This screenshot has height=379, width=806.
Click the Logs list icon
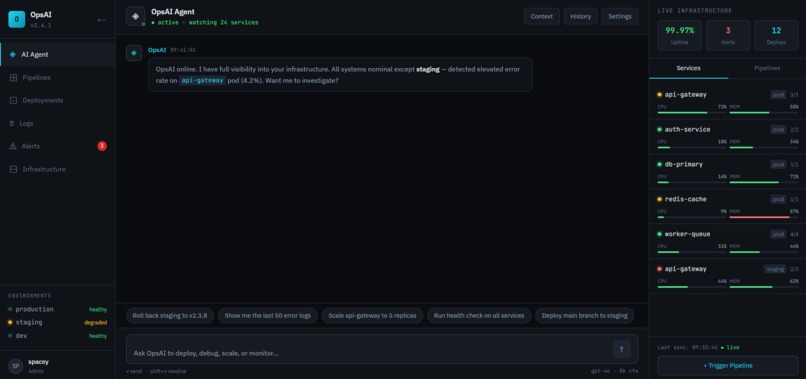click(12, 123)
